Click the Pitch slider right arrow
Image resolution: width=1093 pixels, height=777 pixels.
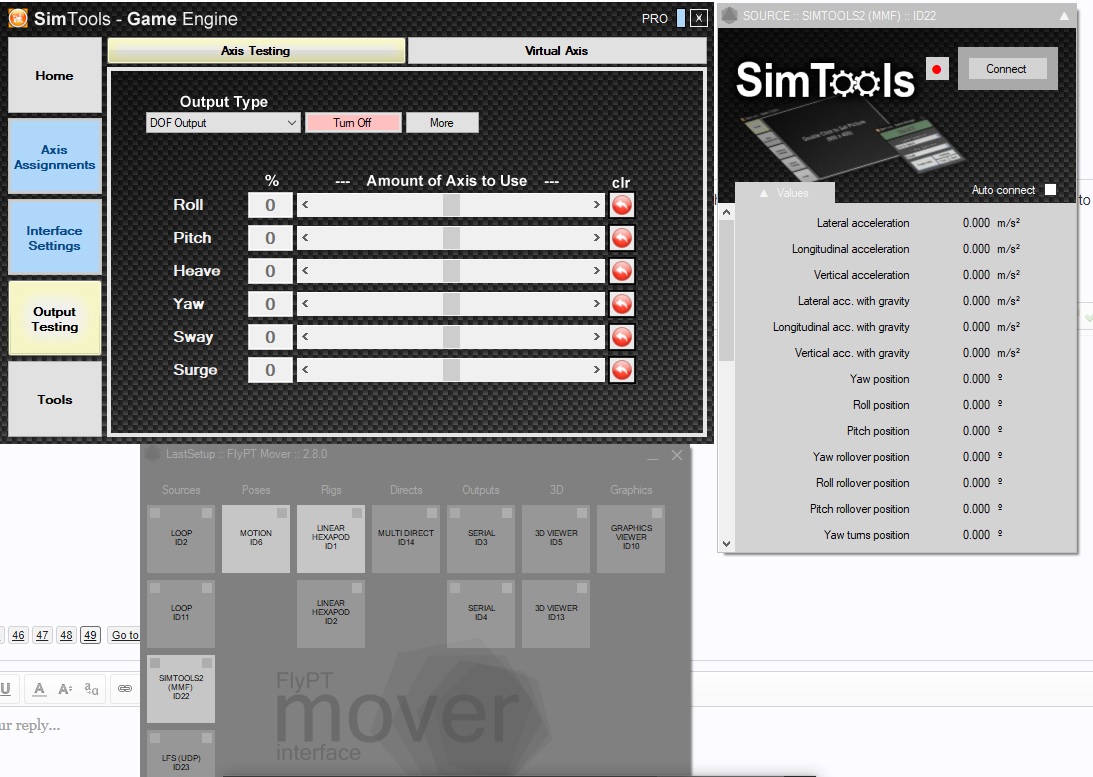click(597, 238)
